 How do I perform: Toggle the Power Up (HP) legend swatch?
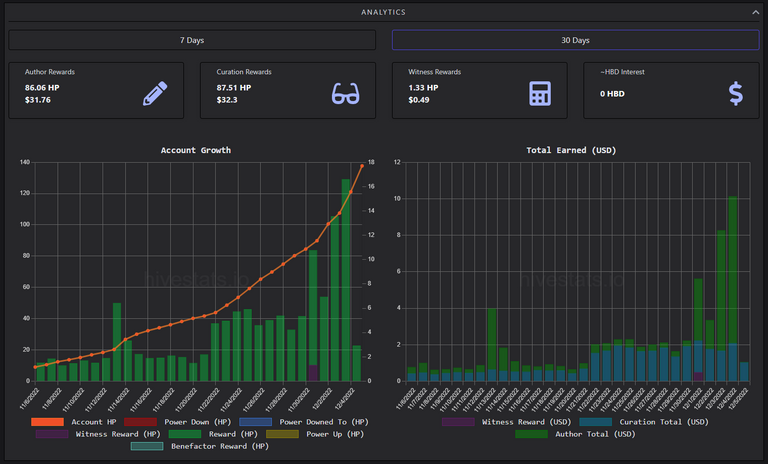tap(282, 434)
